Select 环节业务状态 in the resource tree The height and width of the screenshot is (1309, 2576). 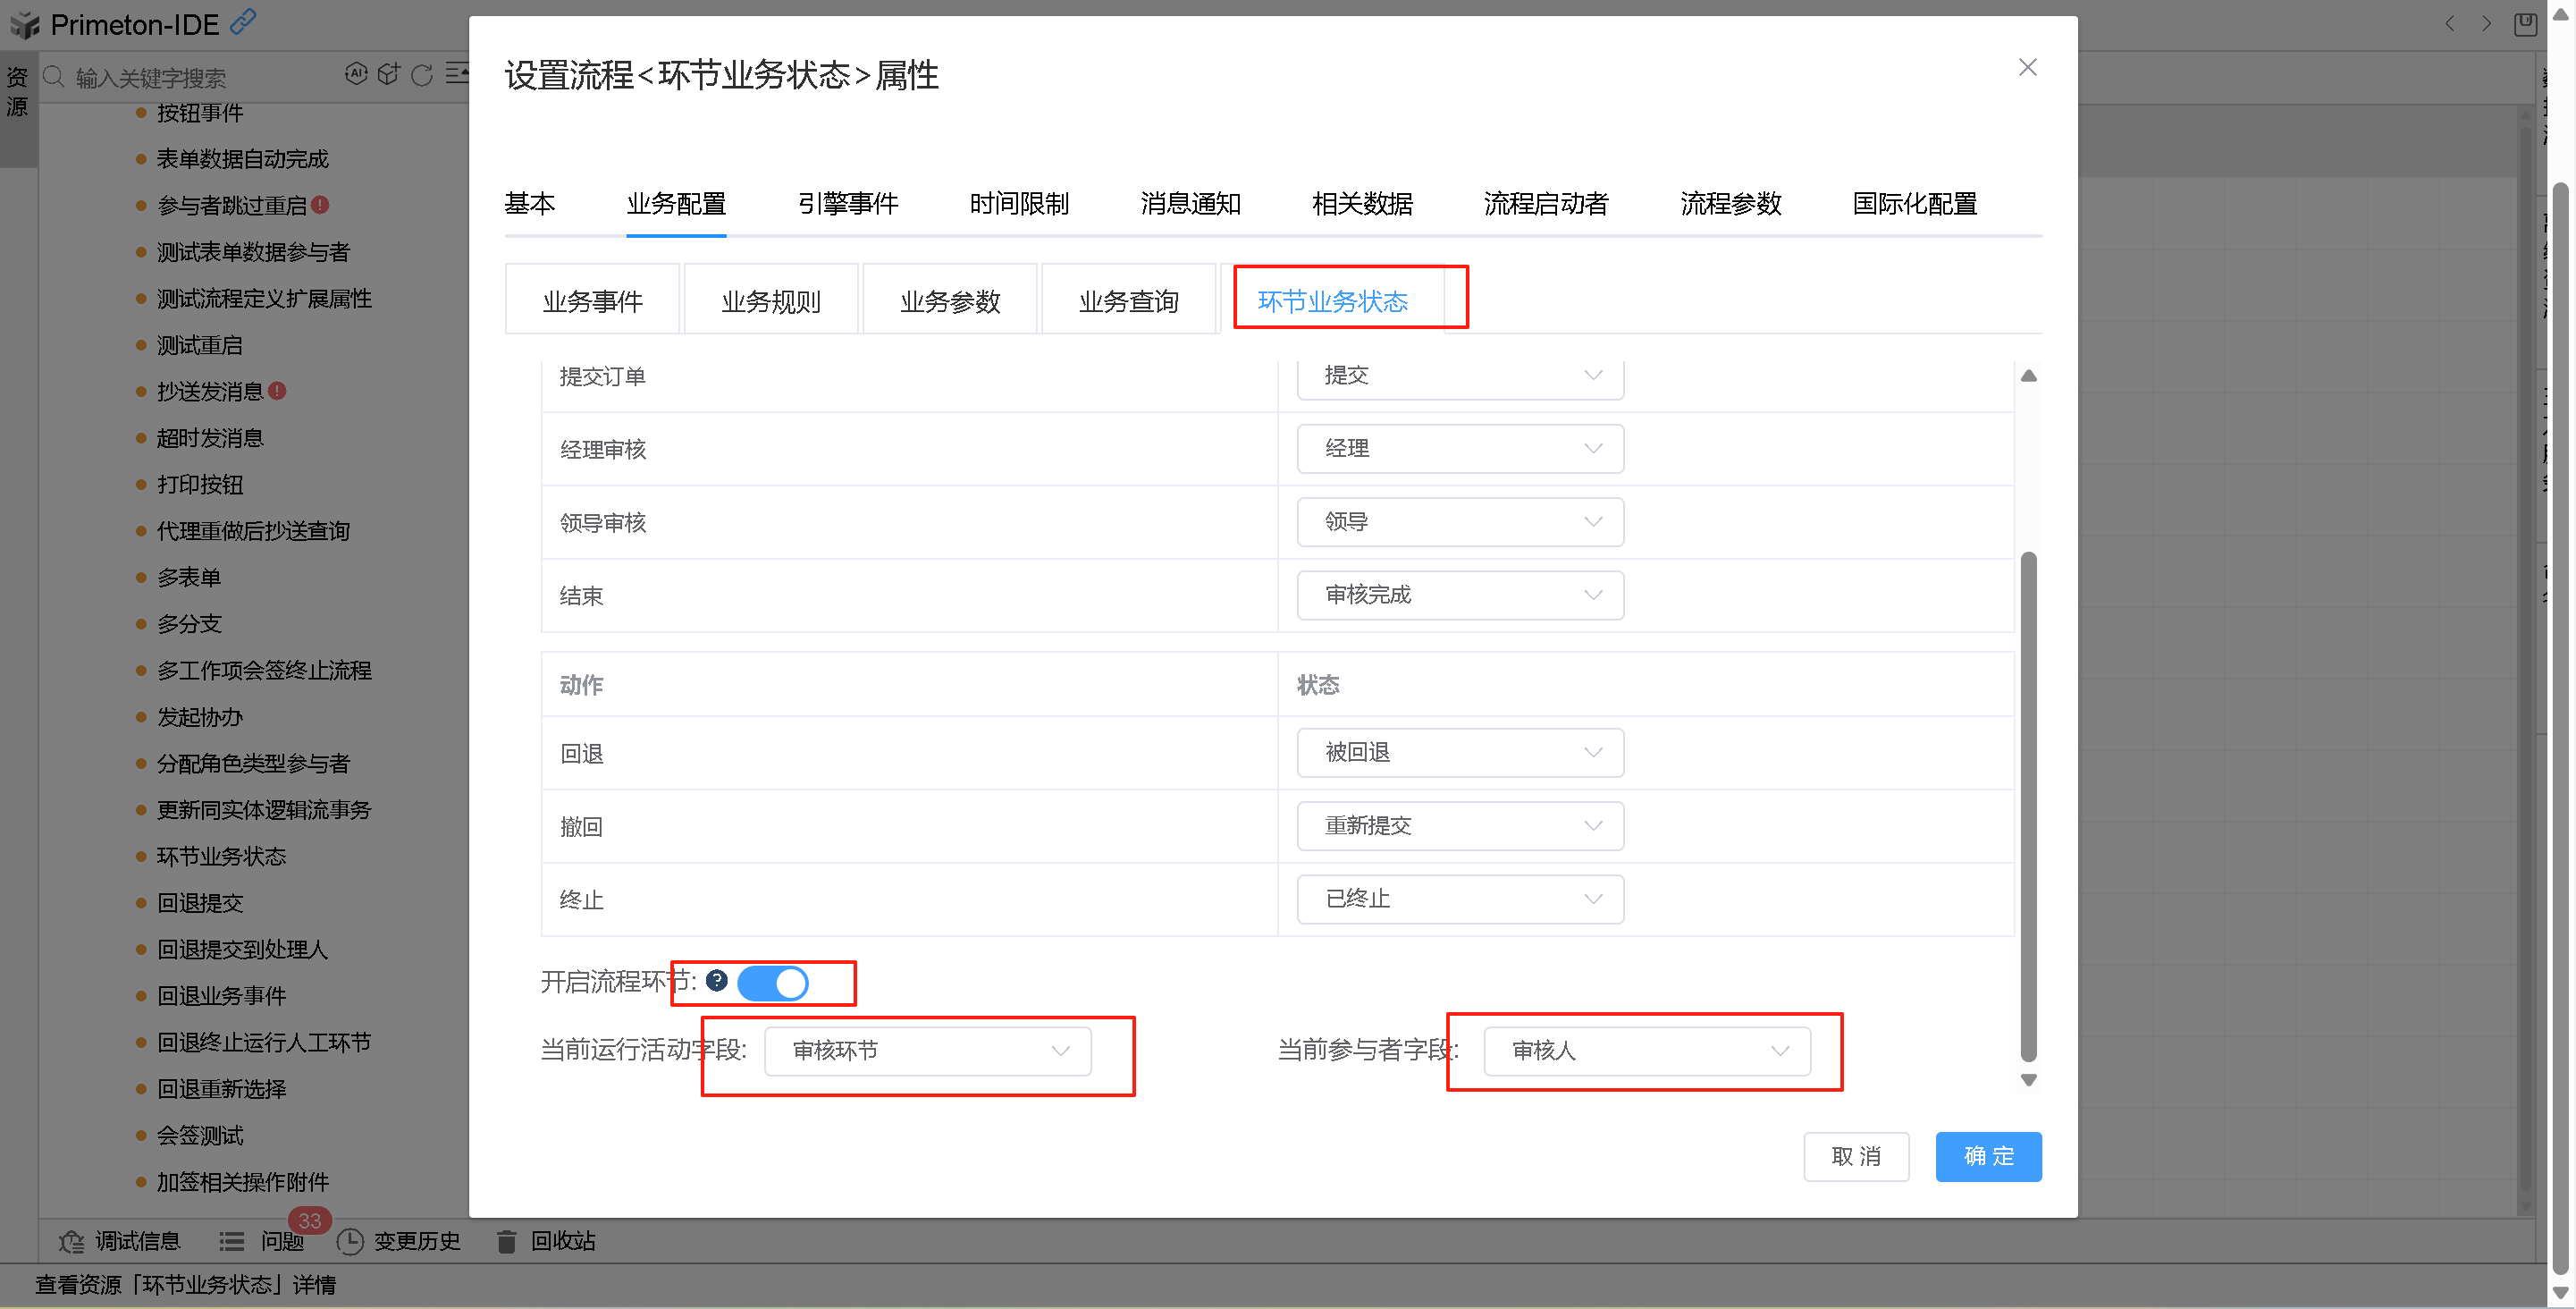221,856
